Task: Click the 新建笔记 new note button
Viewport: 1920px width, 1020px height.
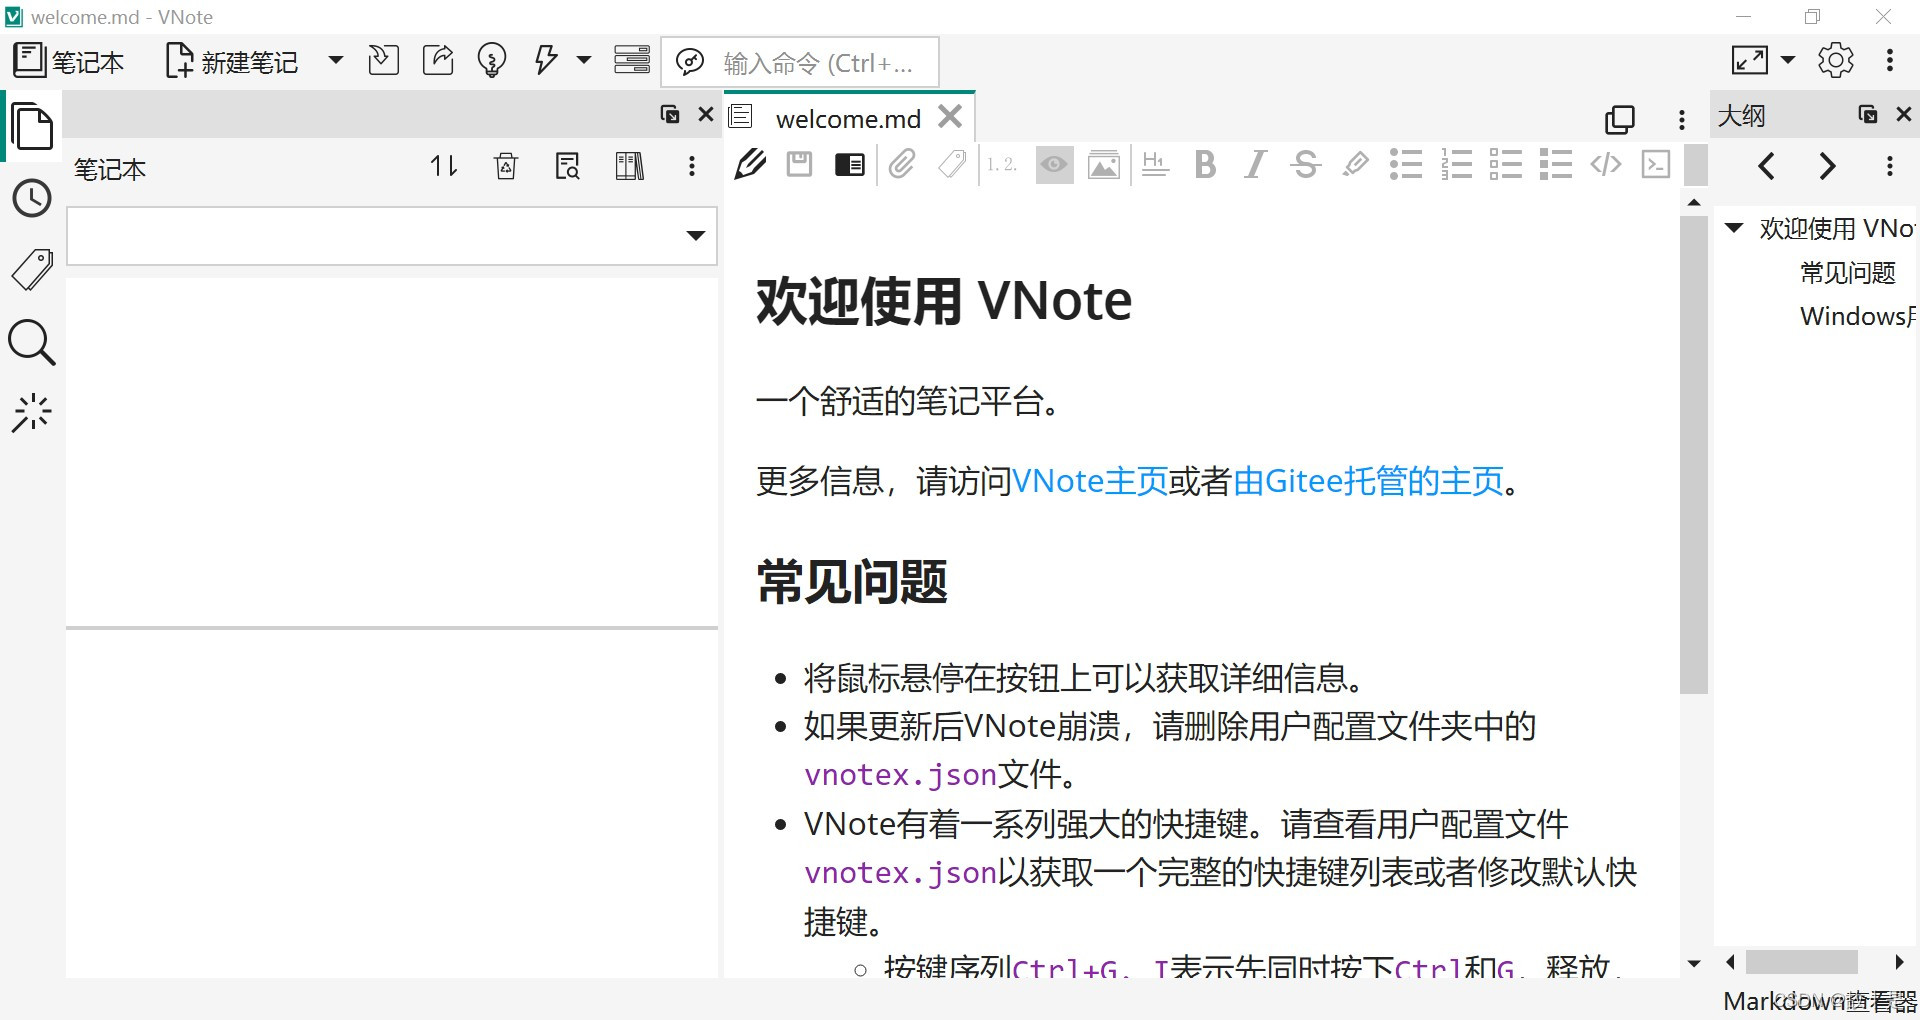Action: (232, 61)
